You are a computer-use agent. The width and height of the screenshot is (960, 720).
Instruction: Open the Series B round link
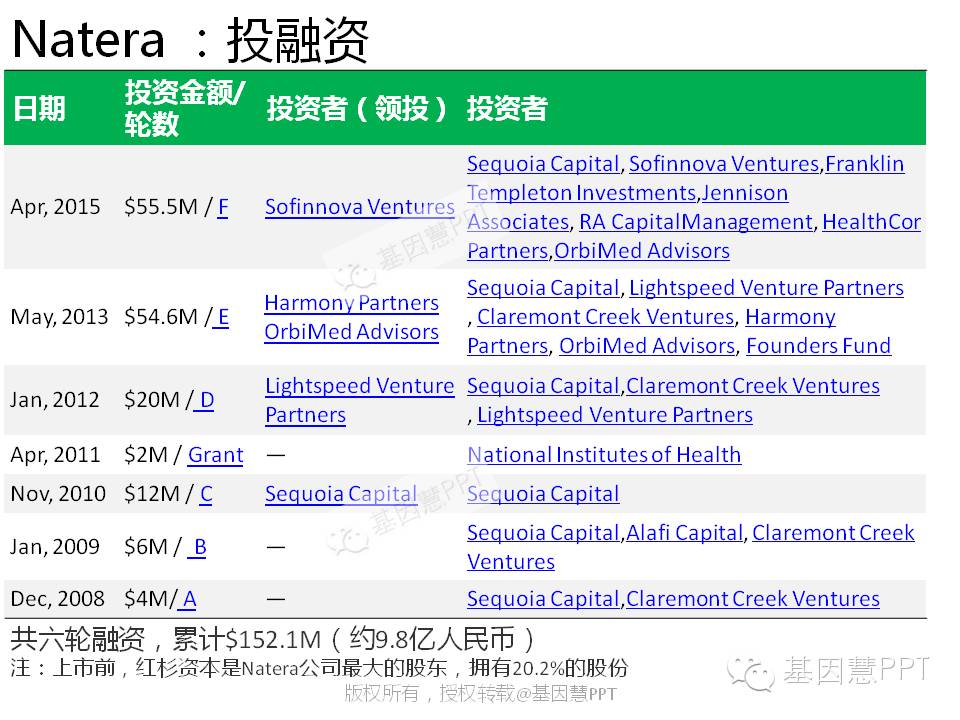point(198,547)
